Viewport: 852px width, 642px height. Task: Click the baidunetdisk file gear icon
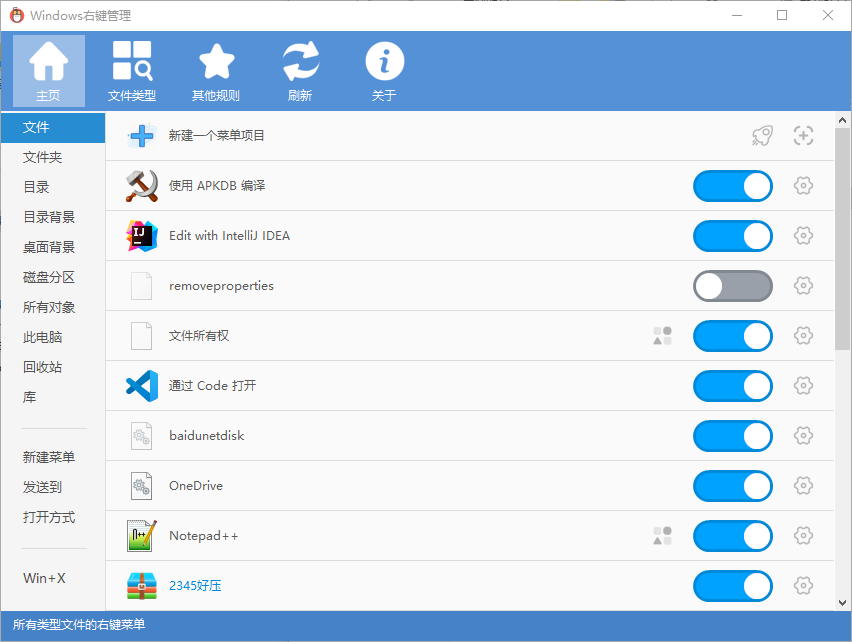point(141,436)
